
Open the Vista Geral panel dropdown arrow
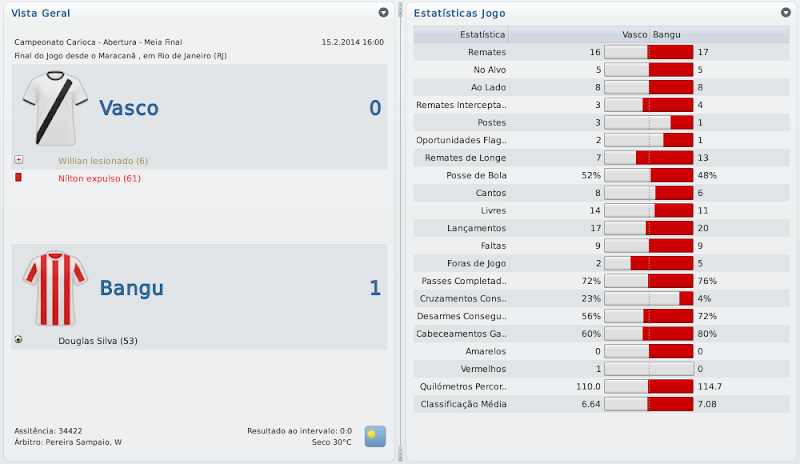point(383,13)
